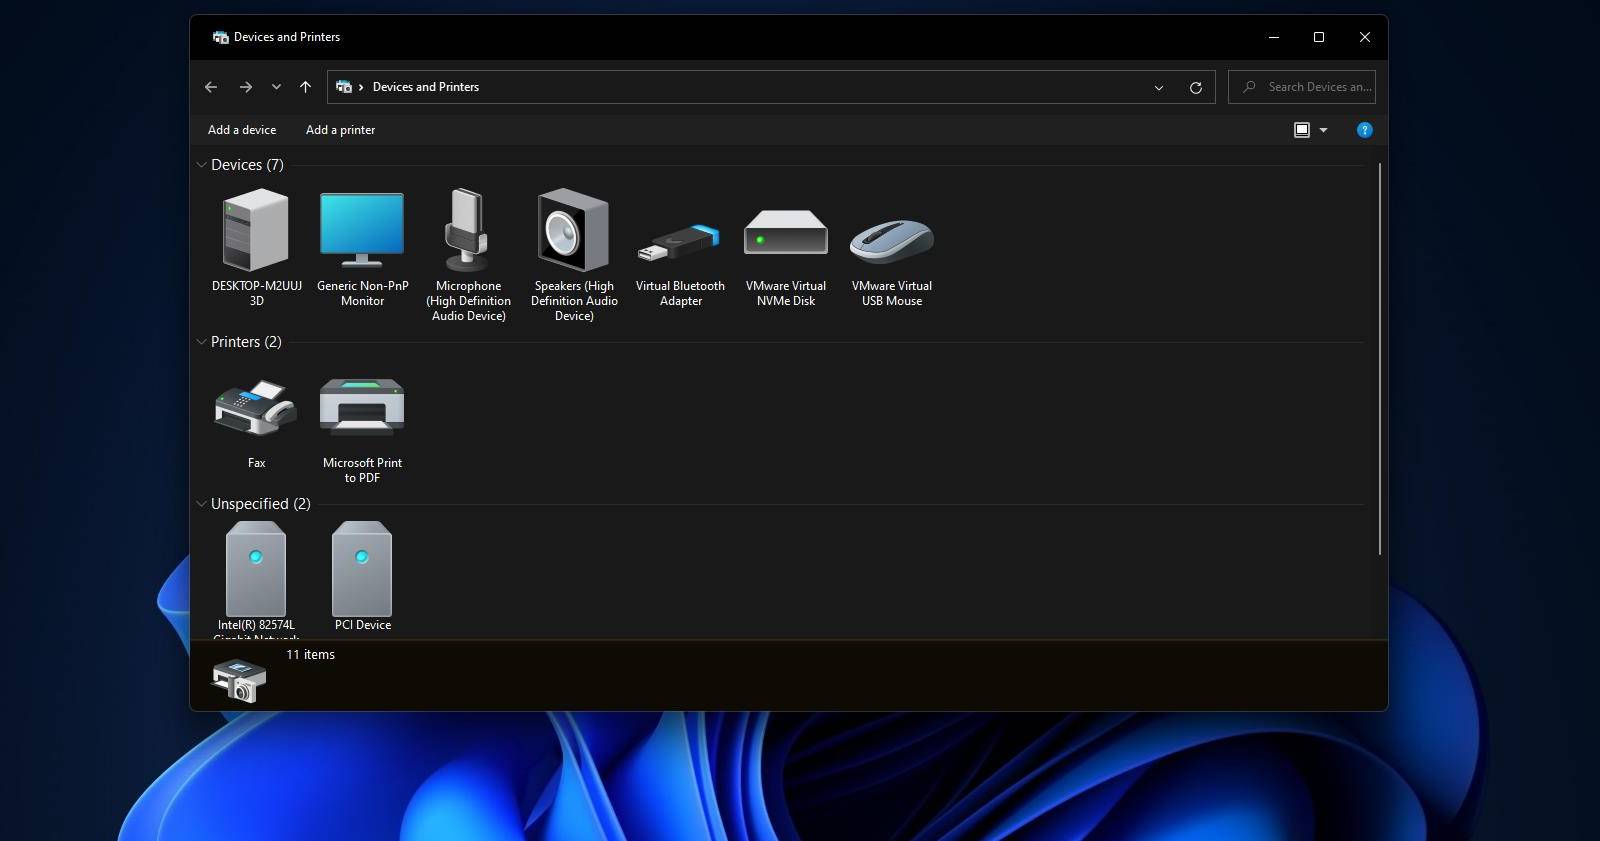Expand the address bar history dropdown
Image resolution: width=1600 pixels, height=841 pixels.
[x=1159, y=87]
